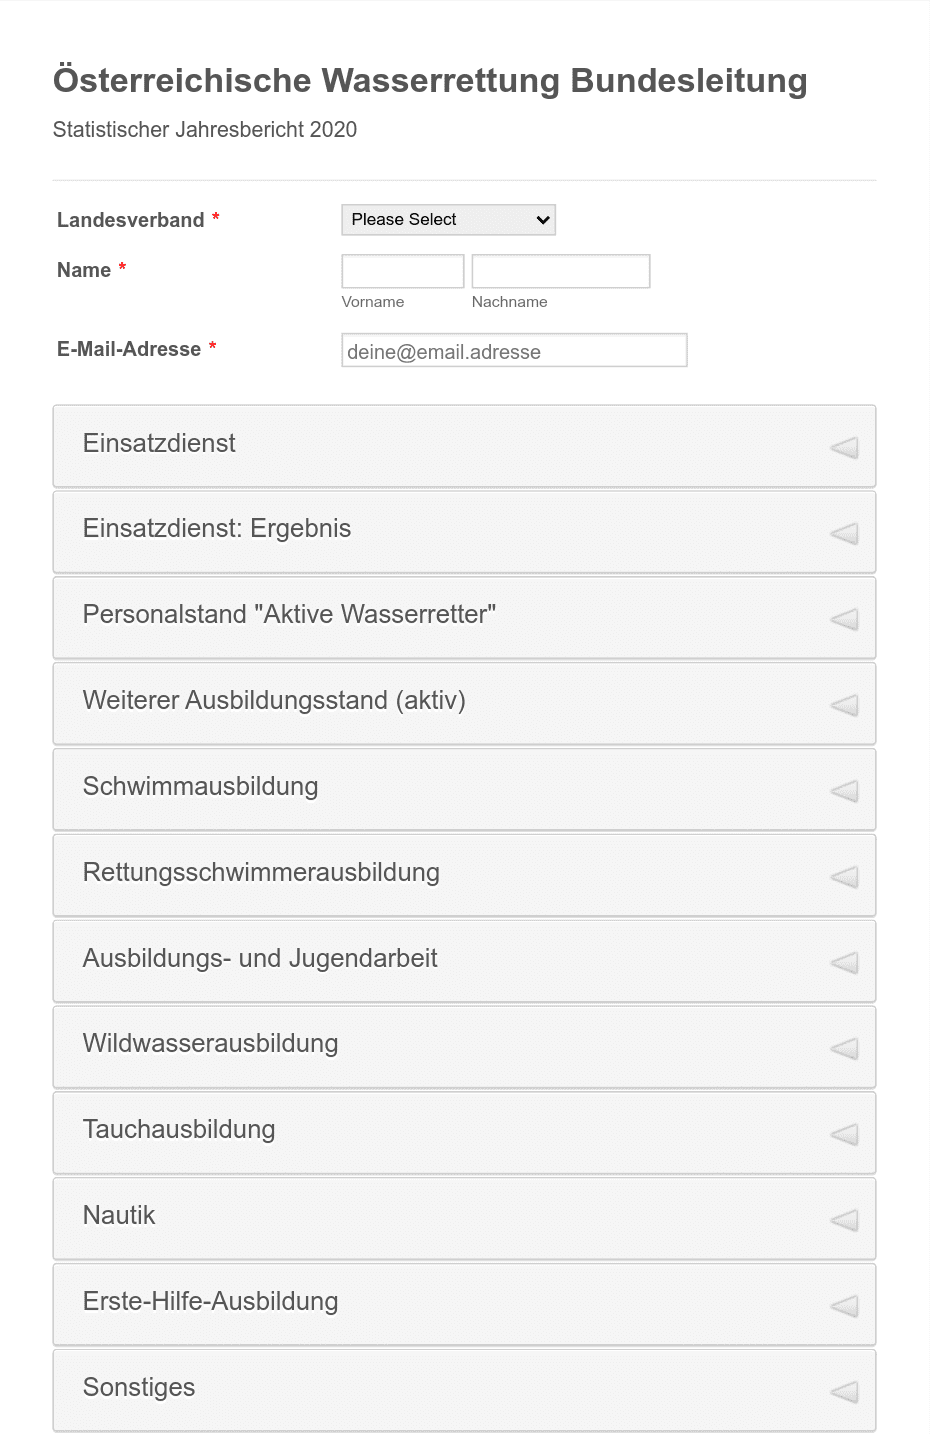Screen dimensions: 930x1435
Task: Click arrow icon on Ausbildungs- und Jugendarbeit
Action: pos(844,963)
